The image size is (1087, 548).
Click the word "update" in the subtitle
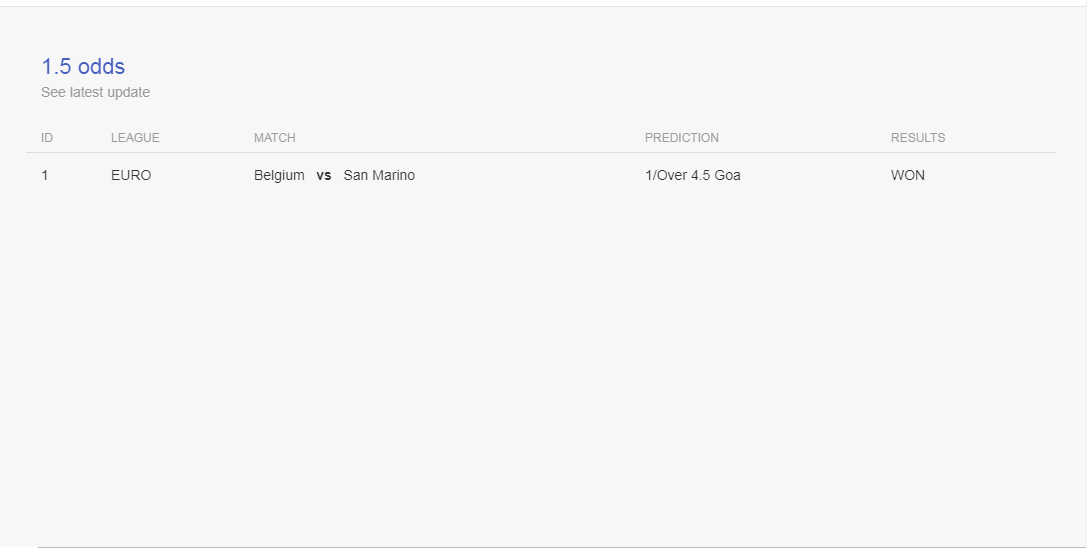(x=128, y=92)
